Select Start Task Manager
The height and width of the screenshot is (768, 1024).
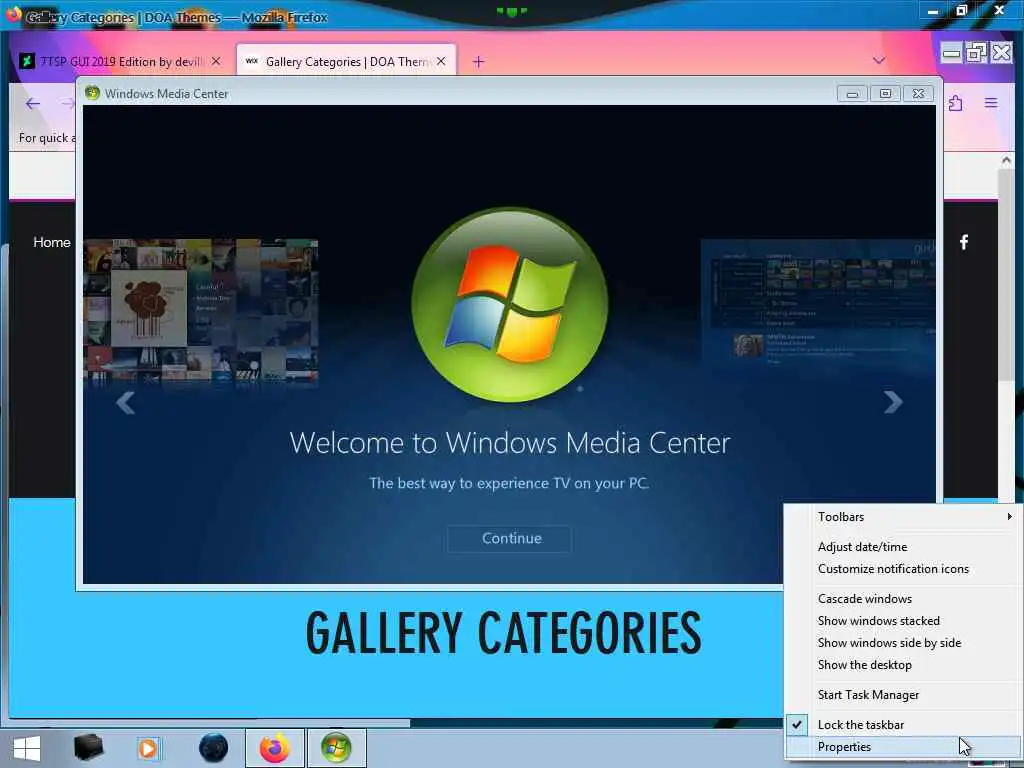point(903,695)
